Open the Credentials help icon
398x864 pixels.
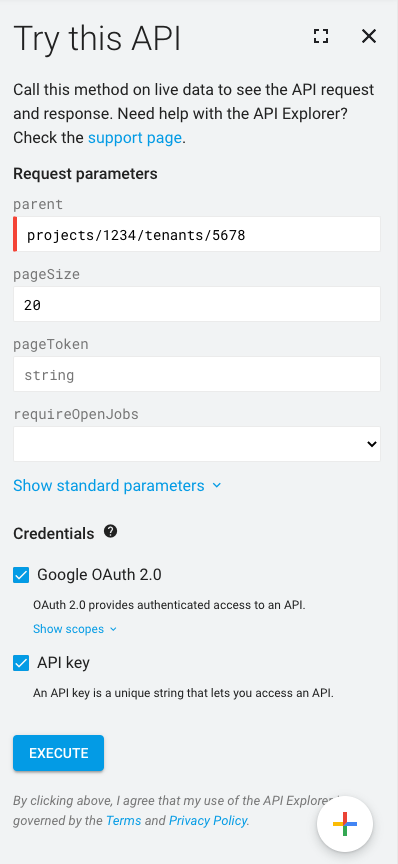coord(110,532)
